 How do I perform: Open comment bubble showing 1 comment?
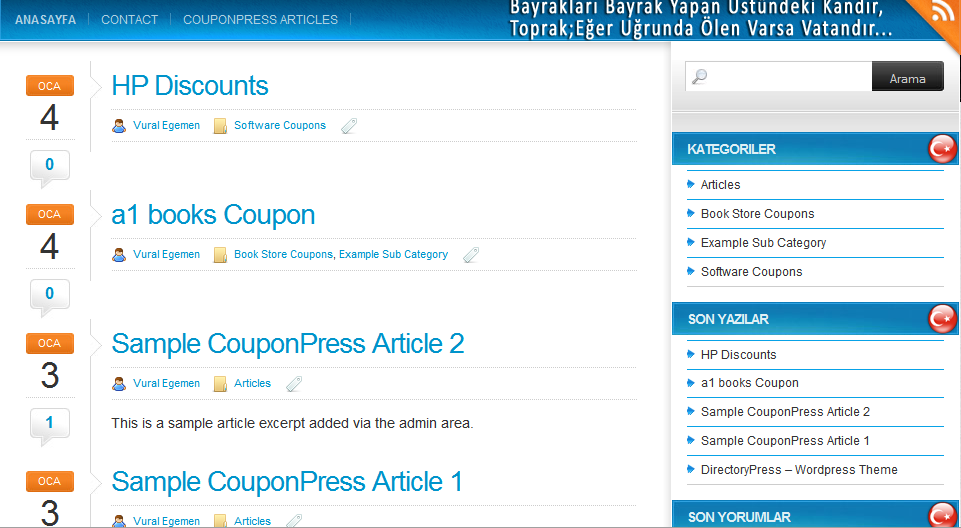coord(50,427)
